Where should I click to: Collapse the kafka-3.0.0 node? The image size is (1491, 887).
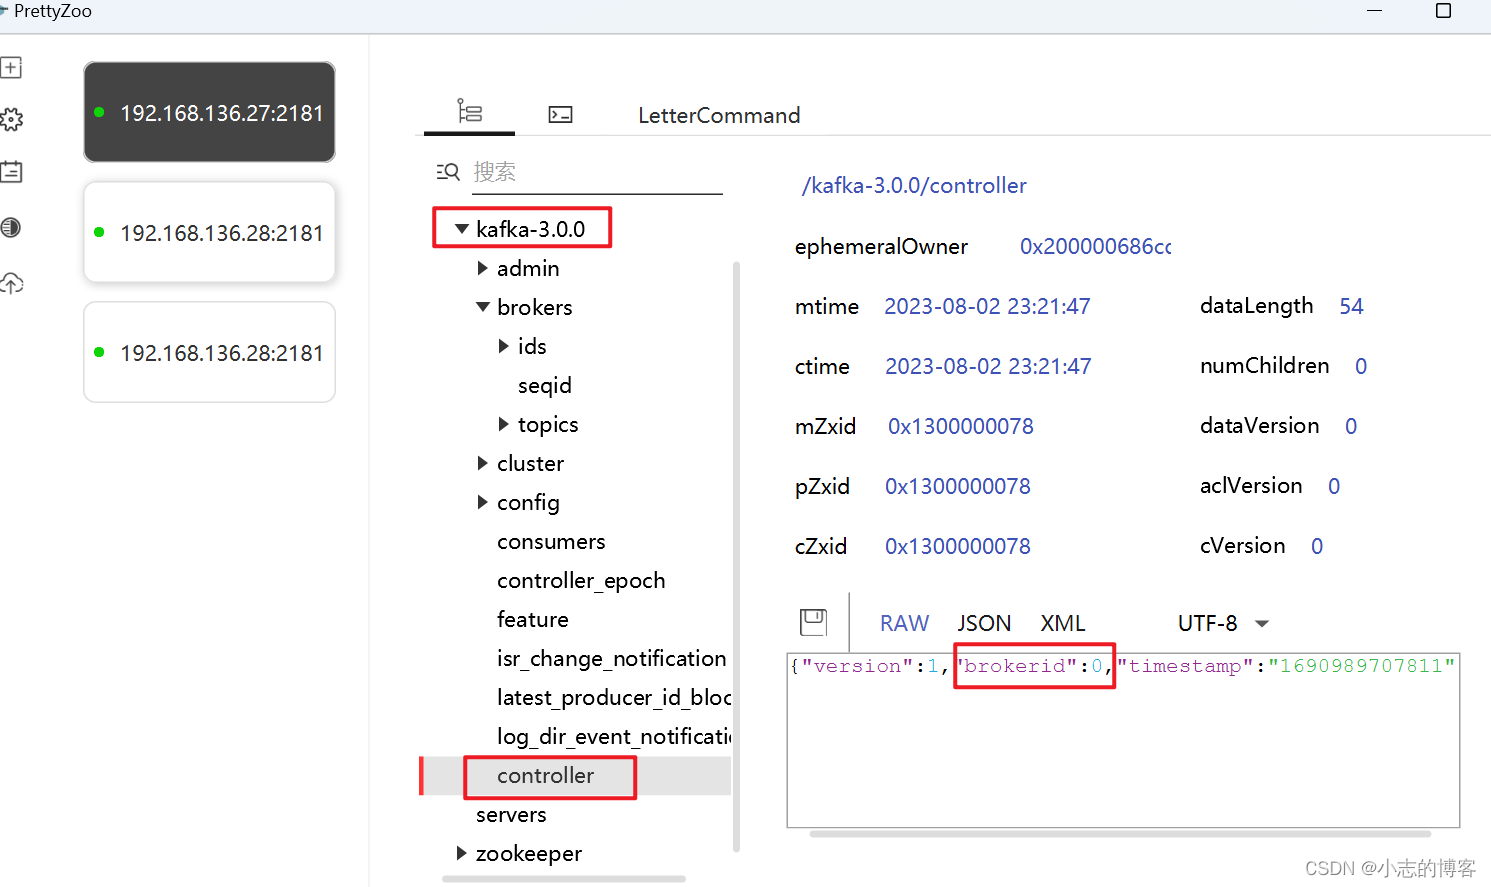coord(462,229)
